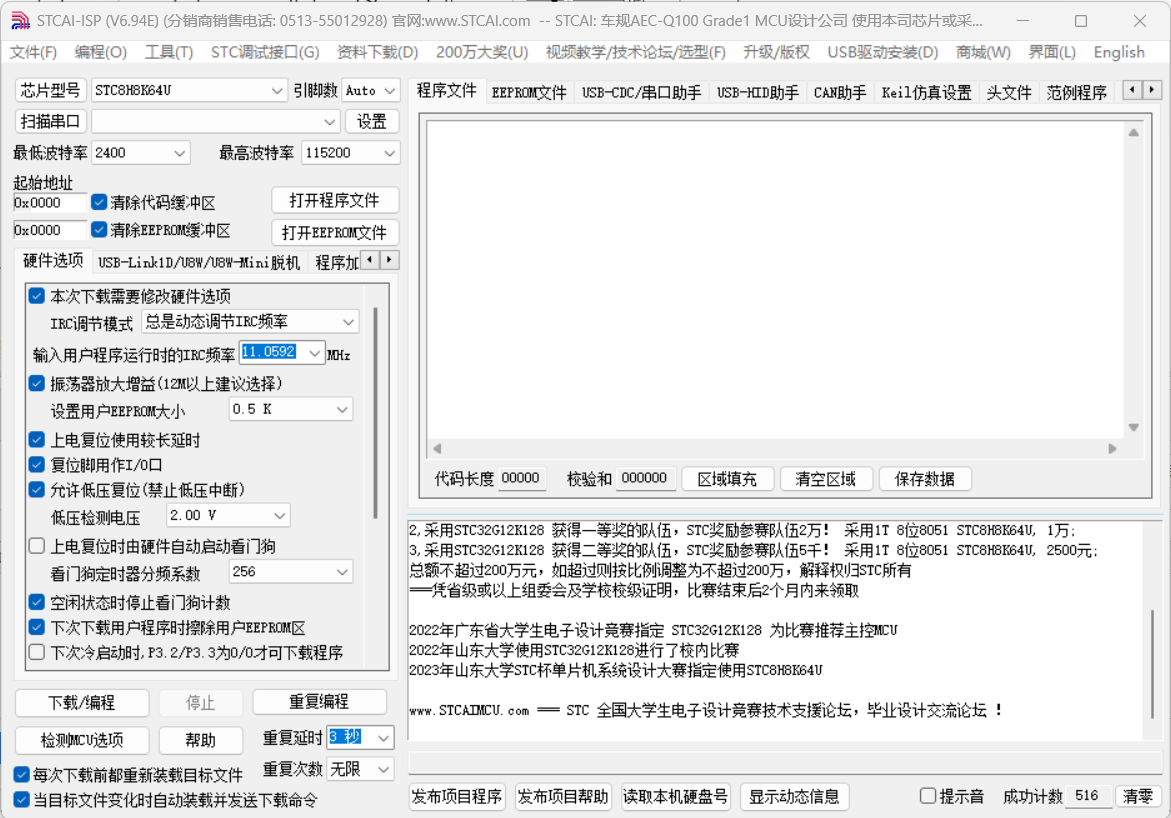
Task: Click left arrow of hardware options tab strip
Action: pos(371,260)
